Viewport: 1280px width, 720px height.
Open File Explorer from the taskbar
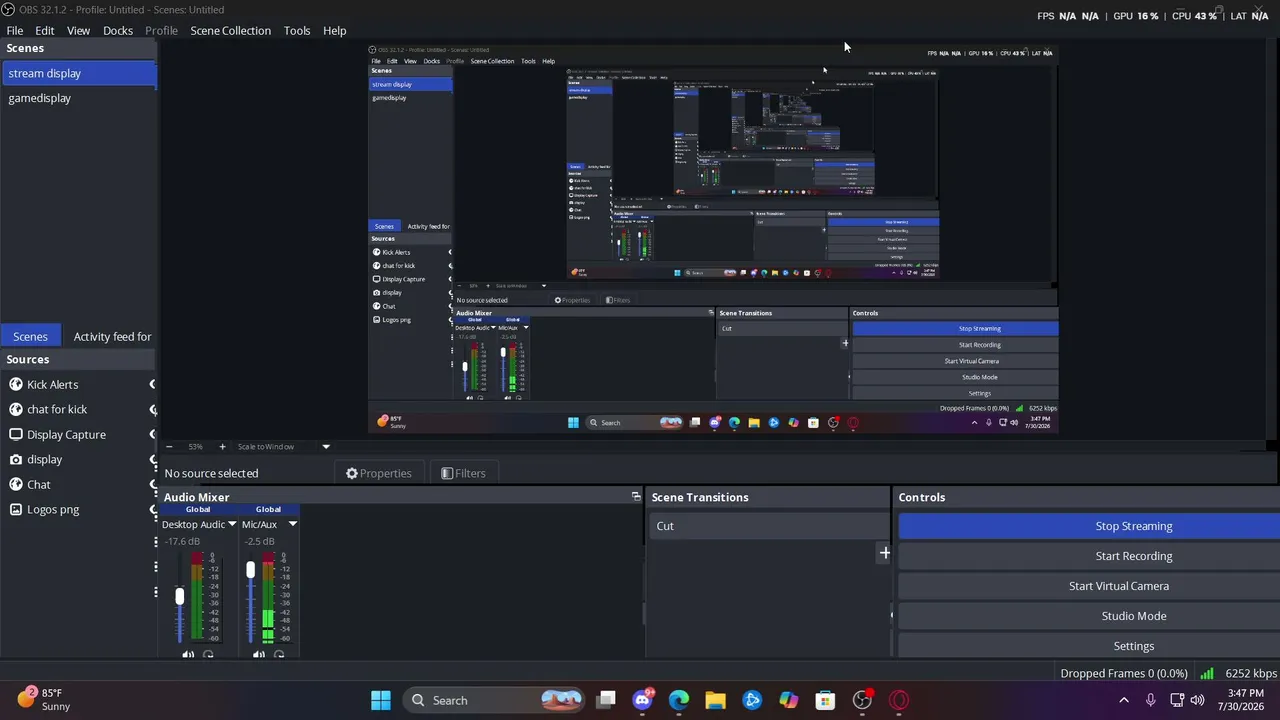(715, 700)
